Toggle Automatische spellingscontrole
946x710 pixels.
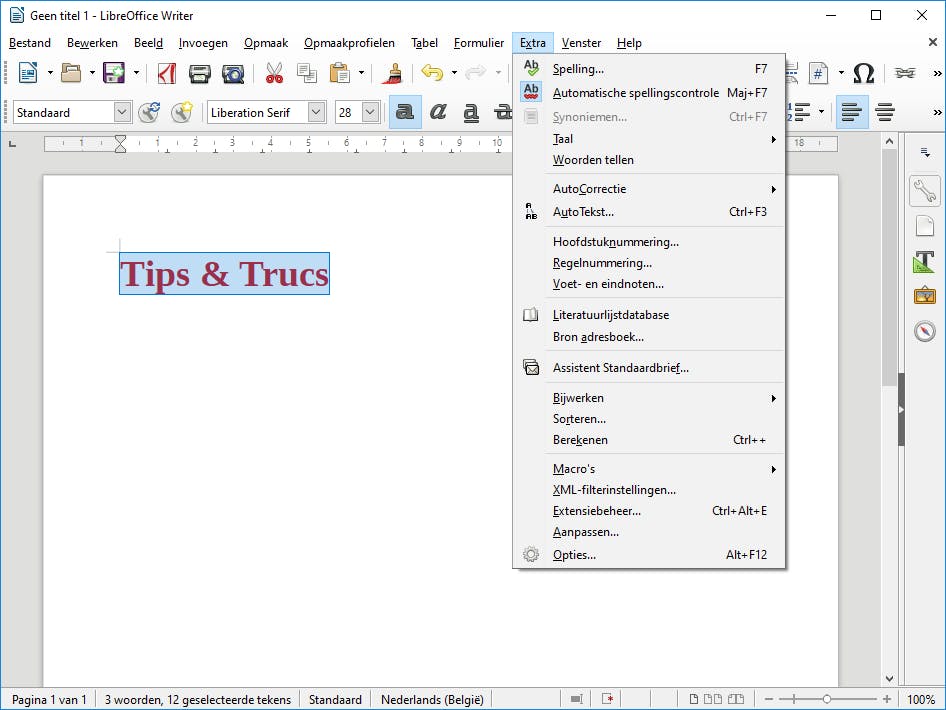coord(649,93)
